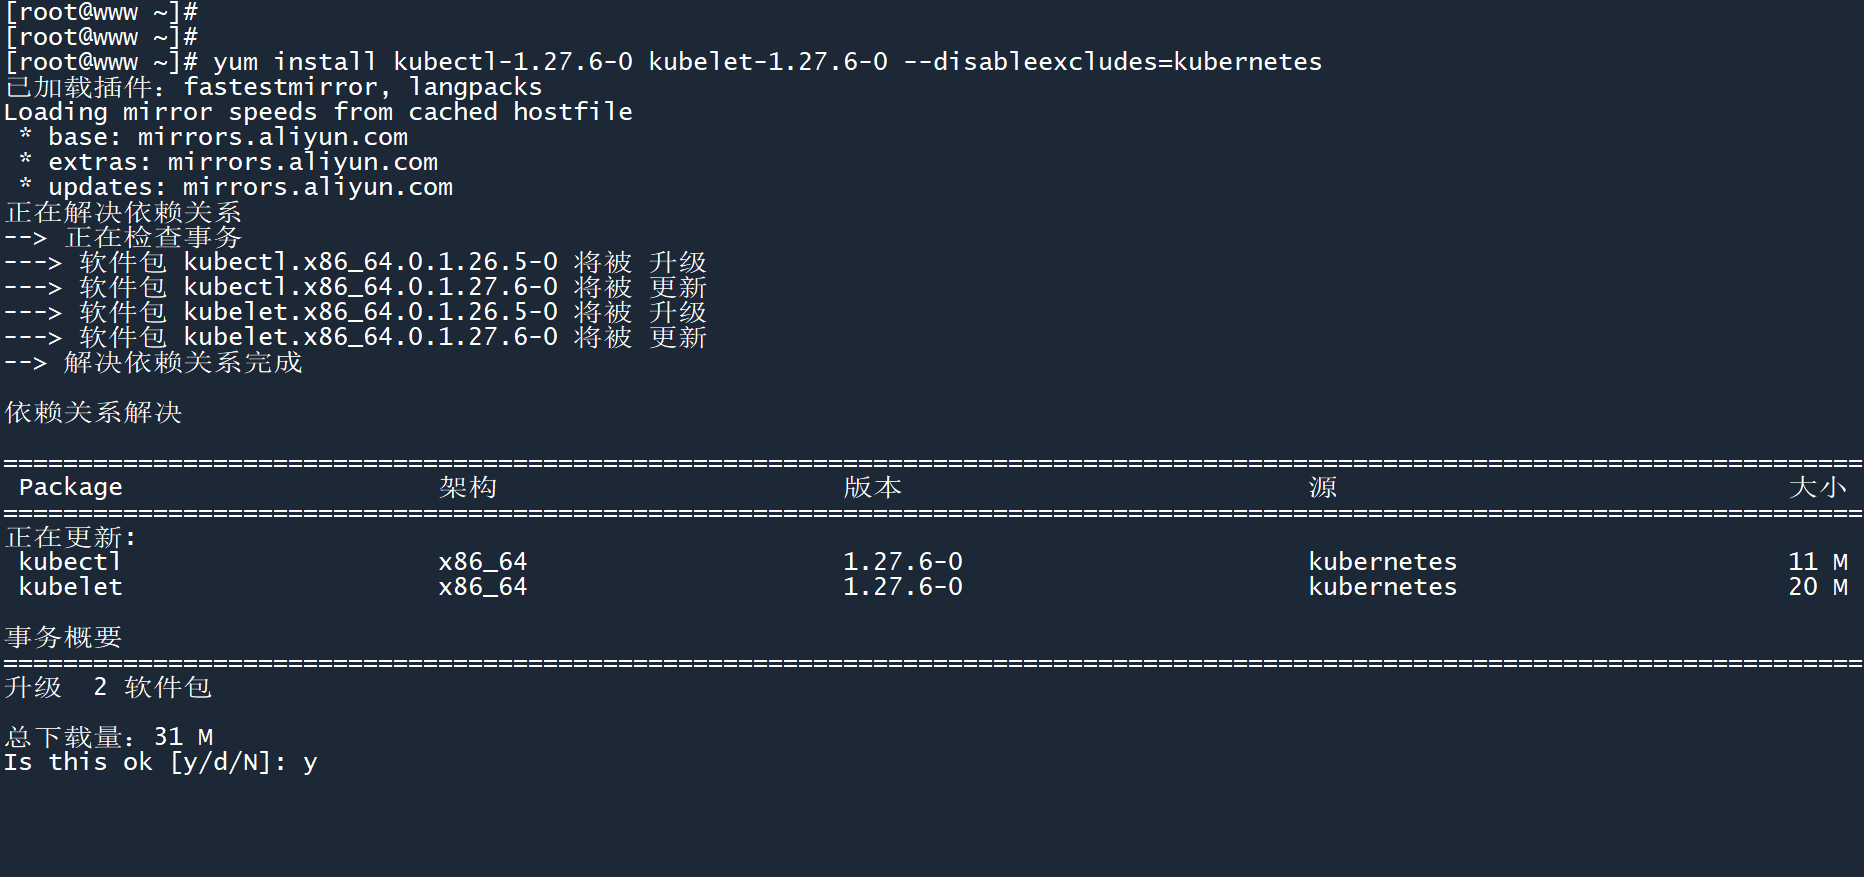The image size is (1864, 877).
Task: Click kubectl name in package table
Action: (x=70, y=562)
